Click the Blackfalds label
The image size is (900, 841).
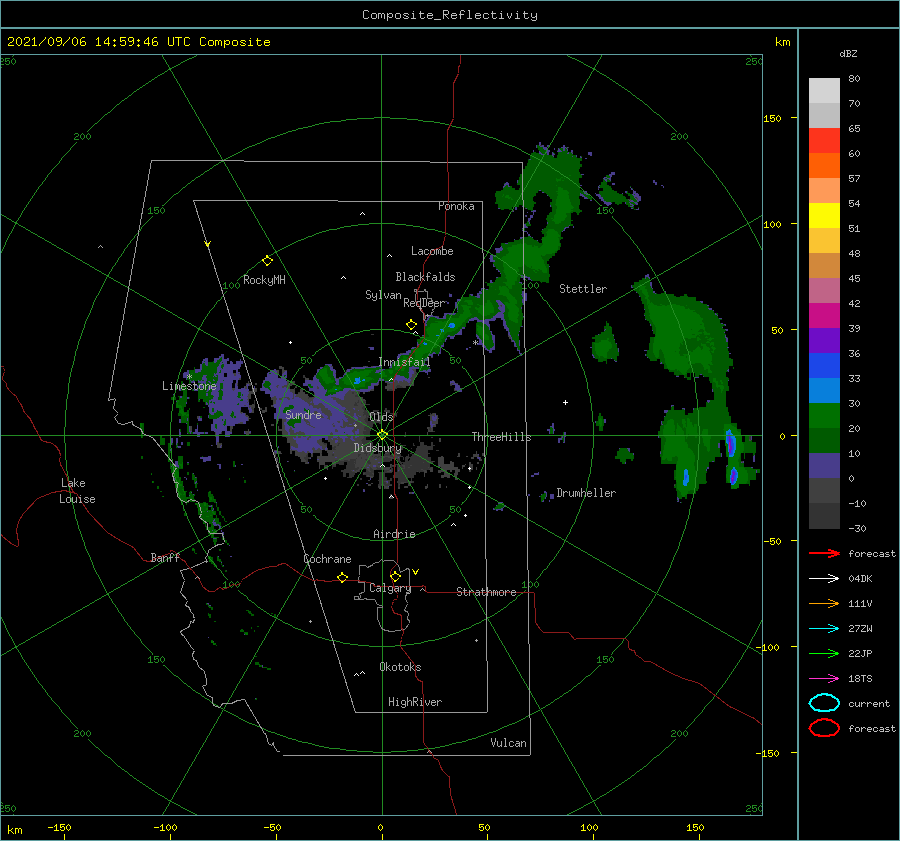tap(425, 277)
